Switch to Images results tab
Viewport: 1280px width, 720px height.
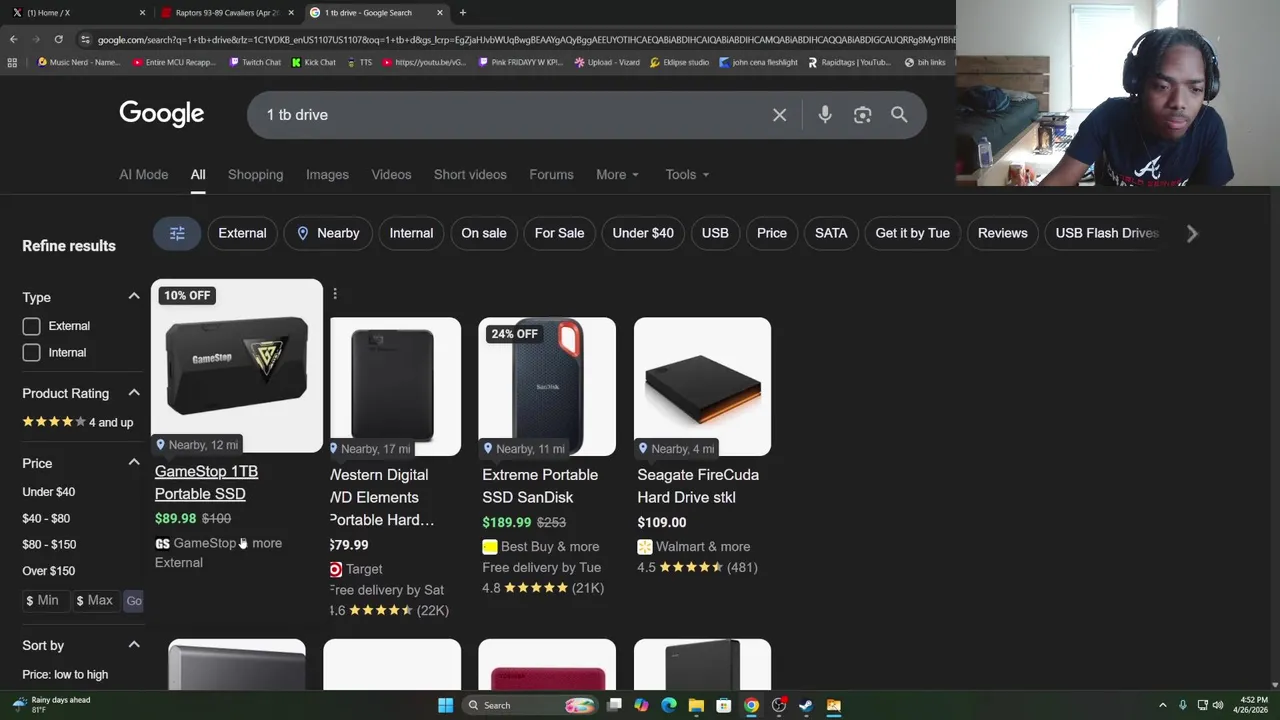pos(327,174)
